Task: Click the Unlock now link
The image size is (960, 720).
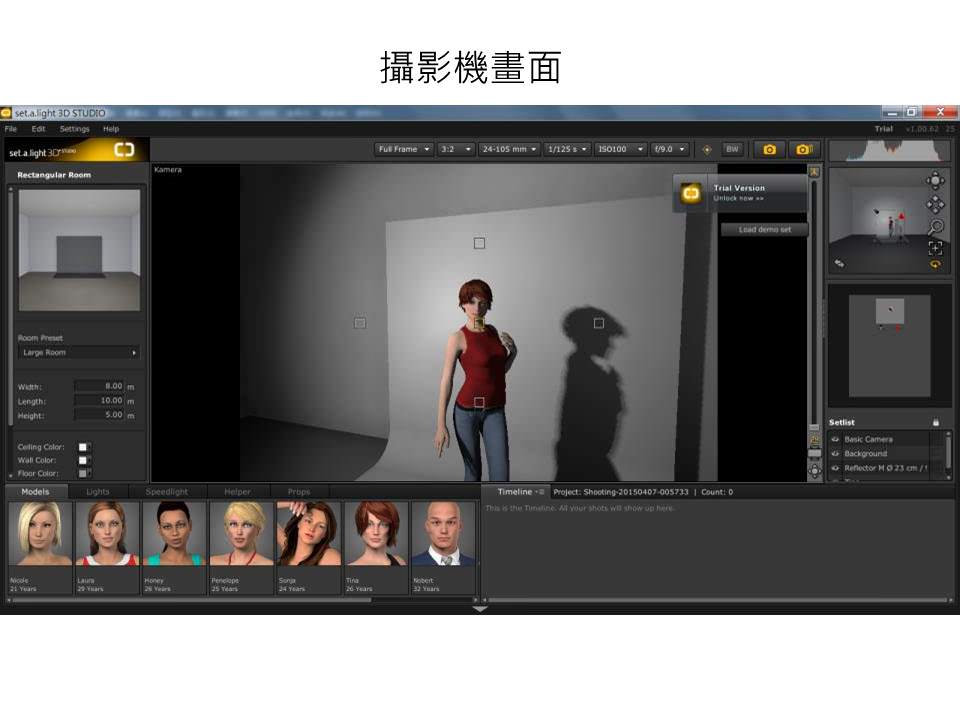Action: tap(738, 198)
